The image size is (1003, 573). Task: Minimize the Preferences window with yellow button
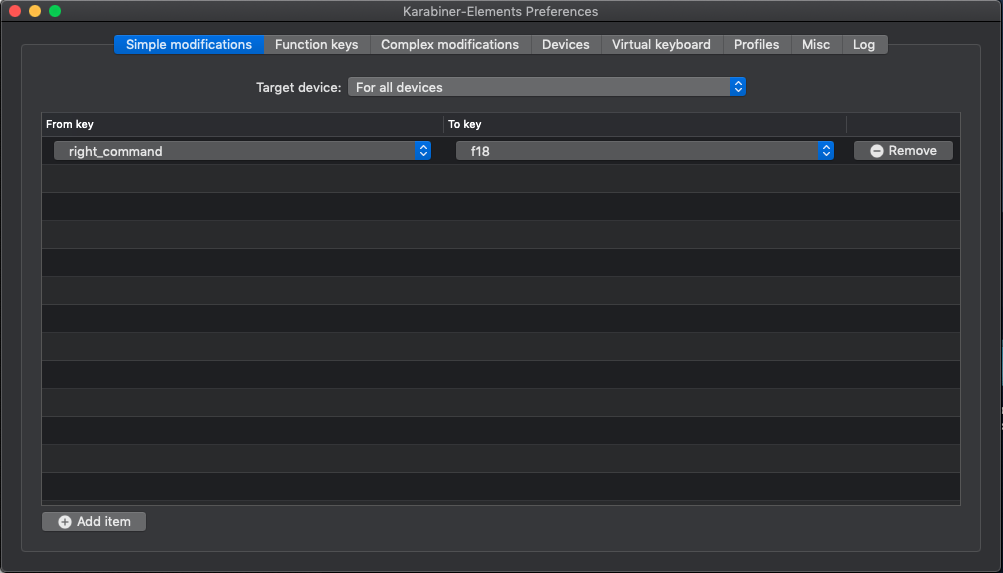tap(35, 11)
